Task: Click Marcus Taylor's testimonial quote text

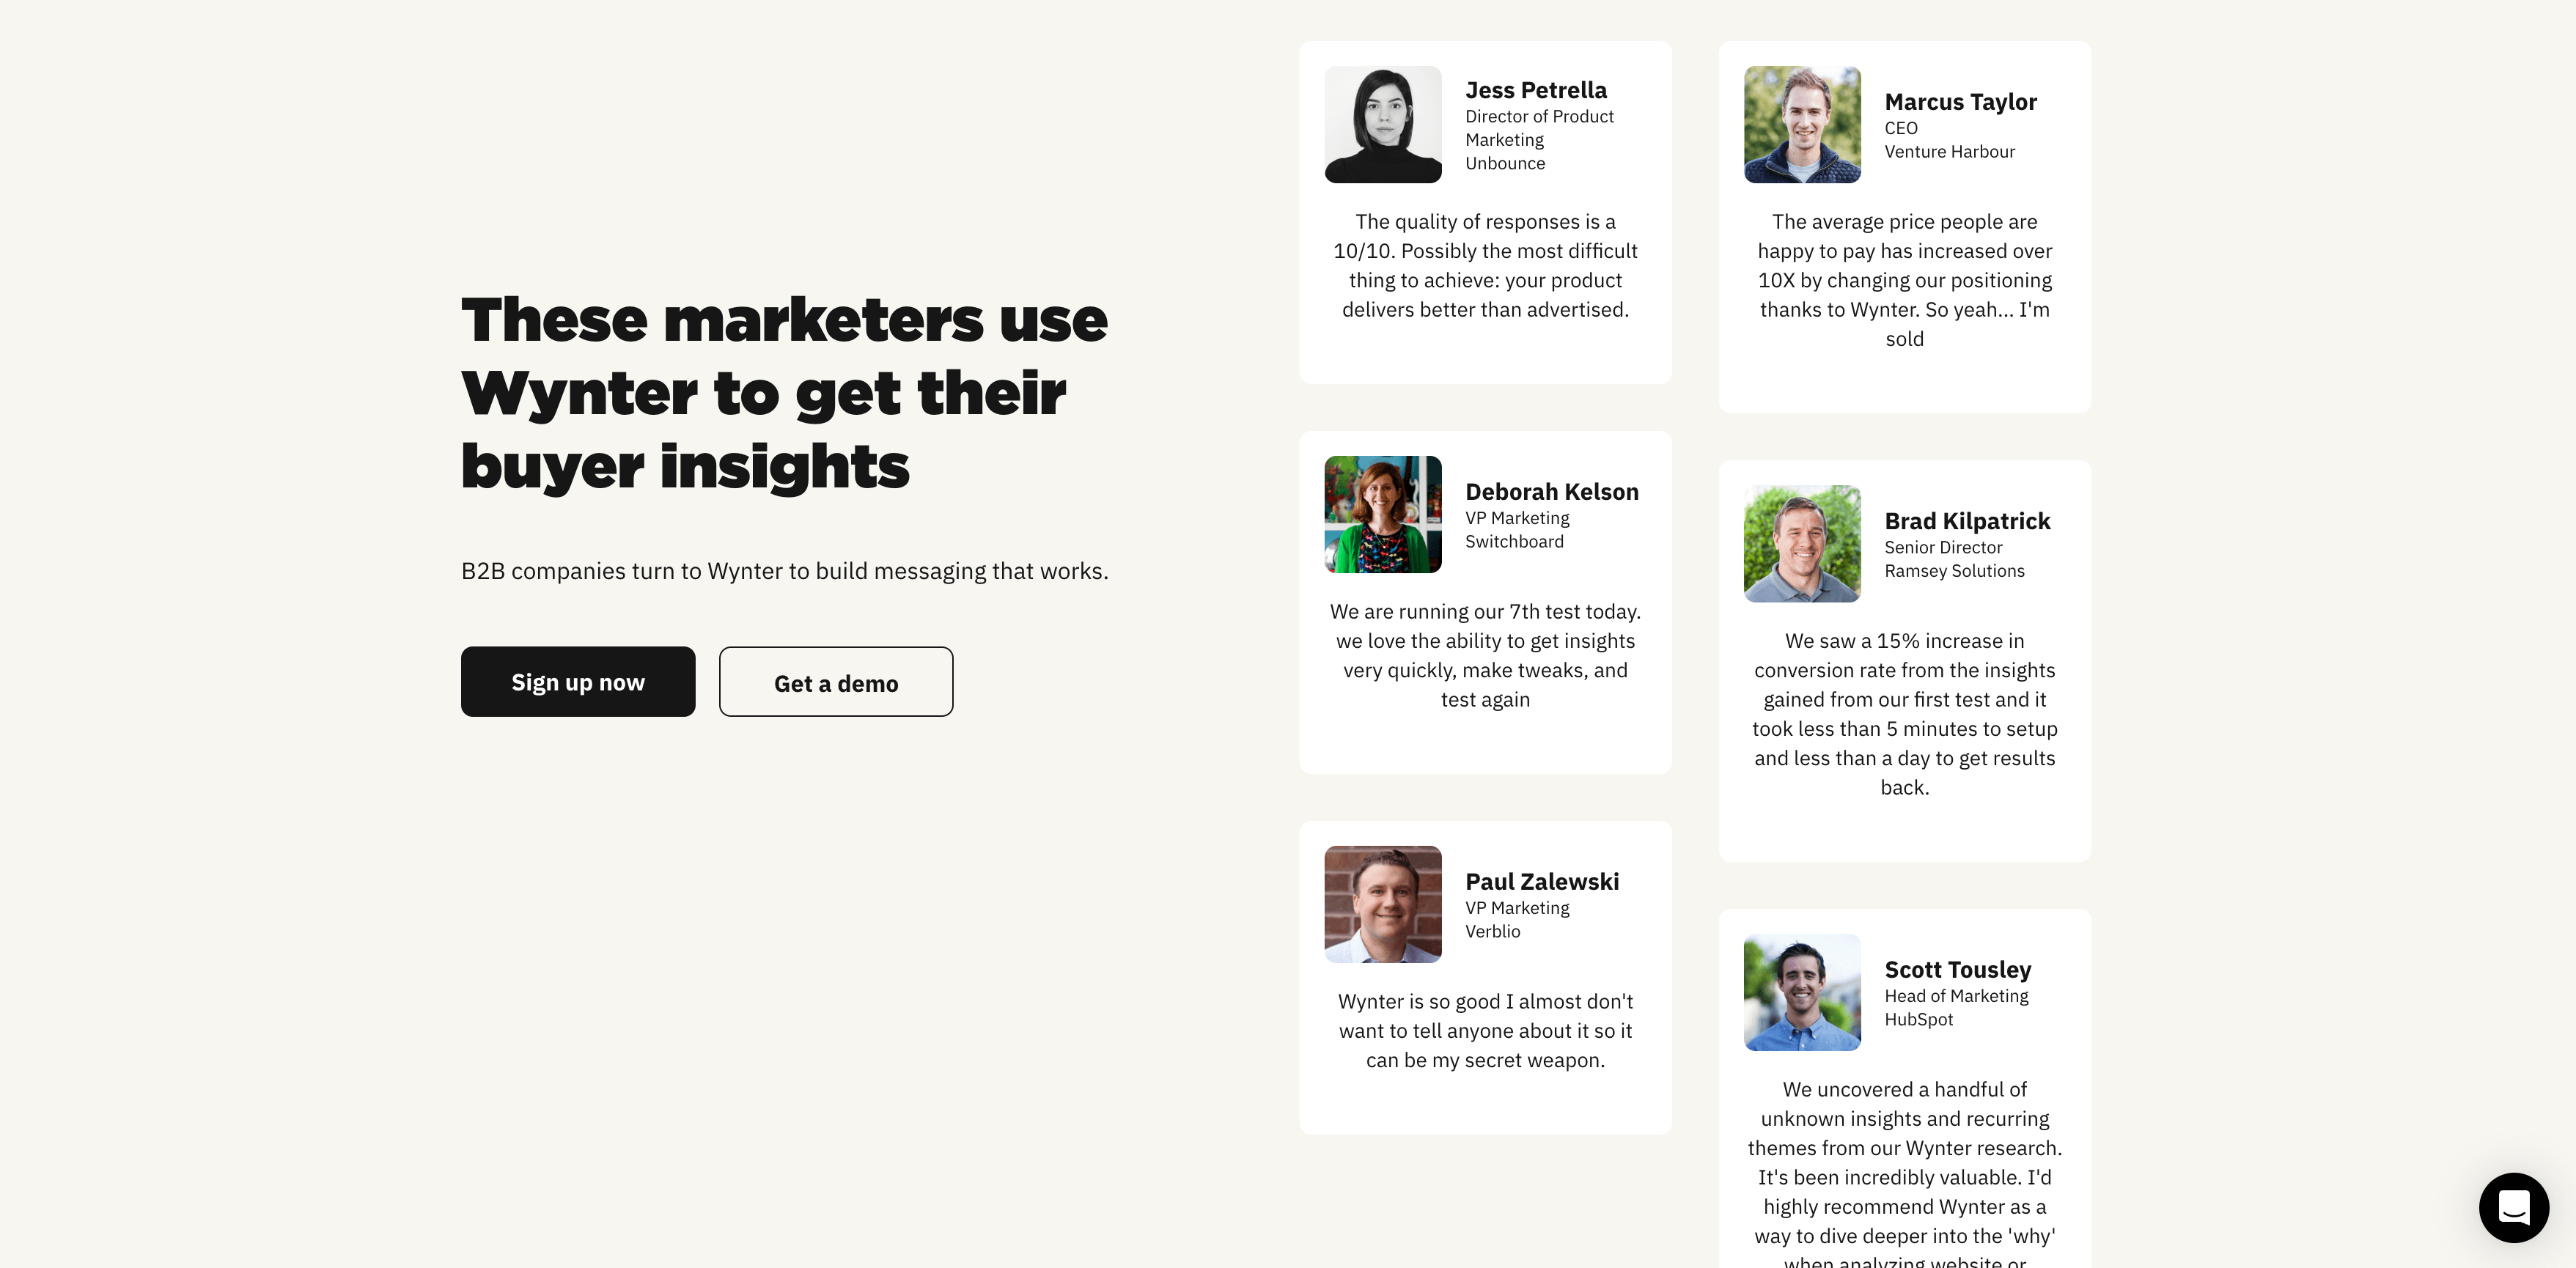Action: [1904, 280]
